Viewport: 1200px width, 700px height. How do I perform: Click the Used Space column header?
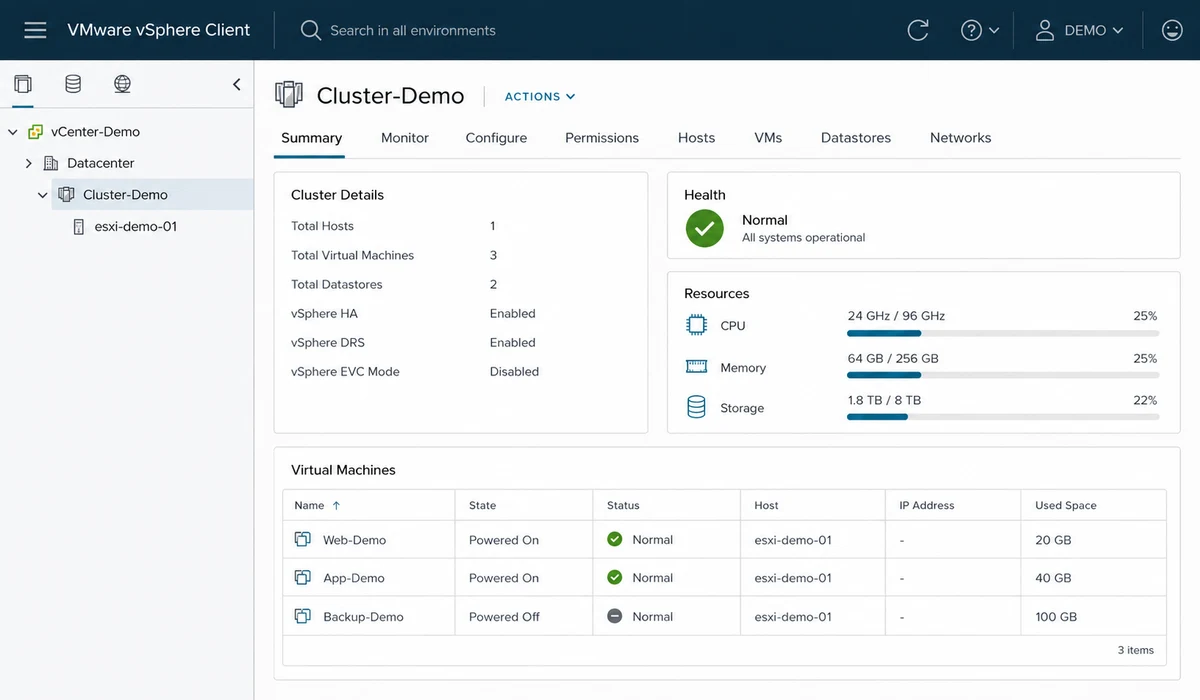point(1094,506)
